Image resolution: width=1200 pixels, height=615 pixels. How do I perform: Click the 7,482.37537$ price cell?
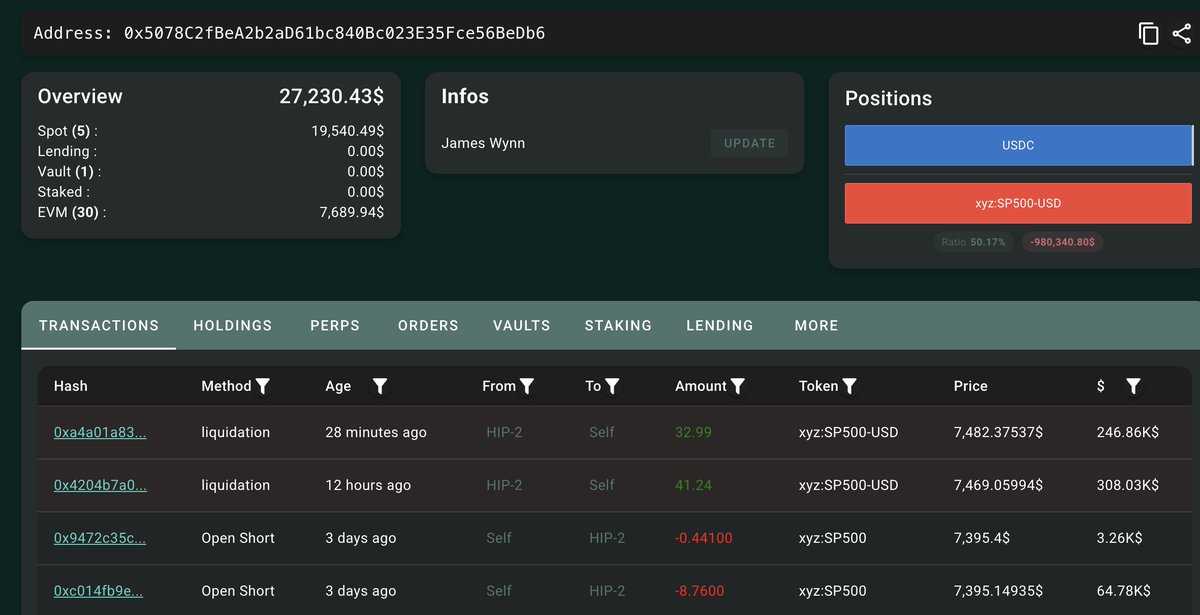click(x=998, y=433)
